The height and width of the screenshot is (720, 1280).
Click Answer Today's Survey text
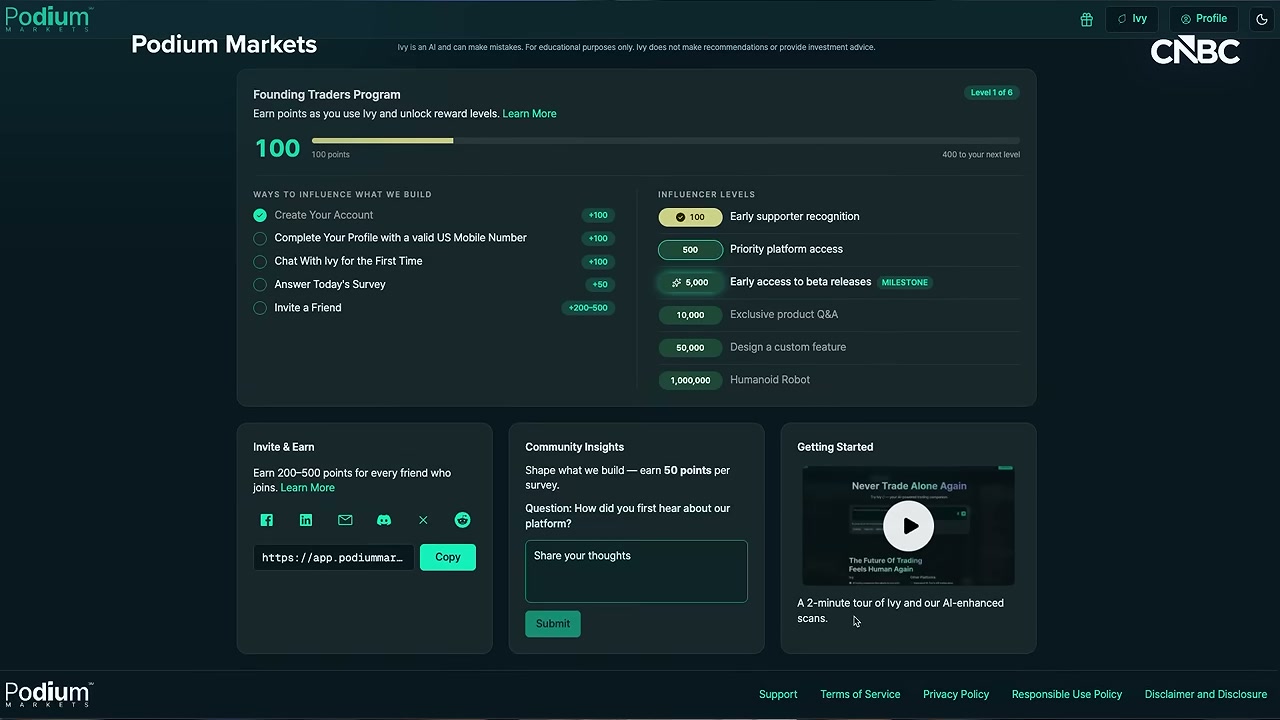(x=330, y=284)
